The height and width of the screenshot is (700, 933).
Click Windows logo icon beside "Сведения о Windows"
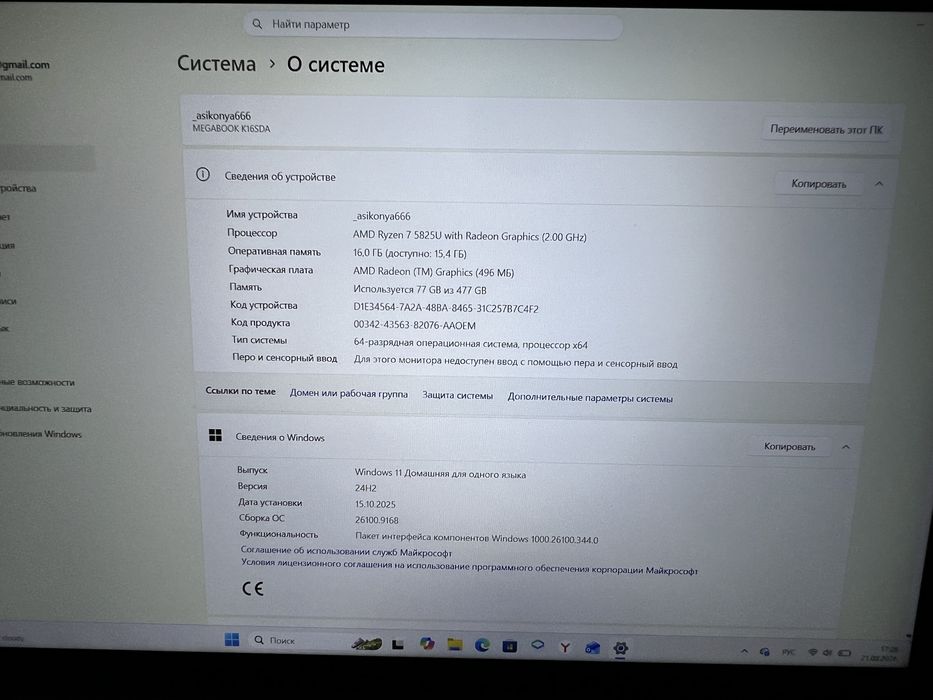pyautogui.click(x=215, y=435)
